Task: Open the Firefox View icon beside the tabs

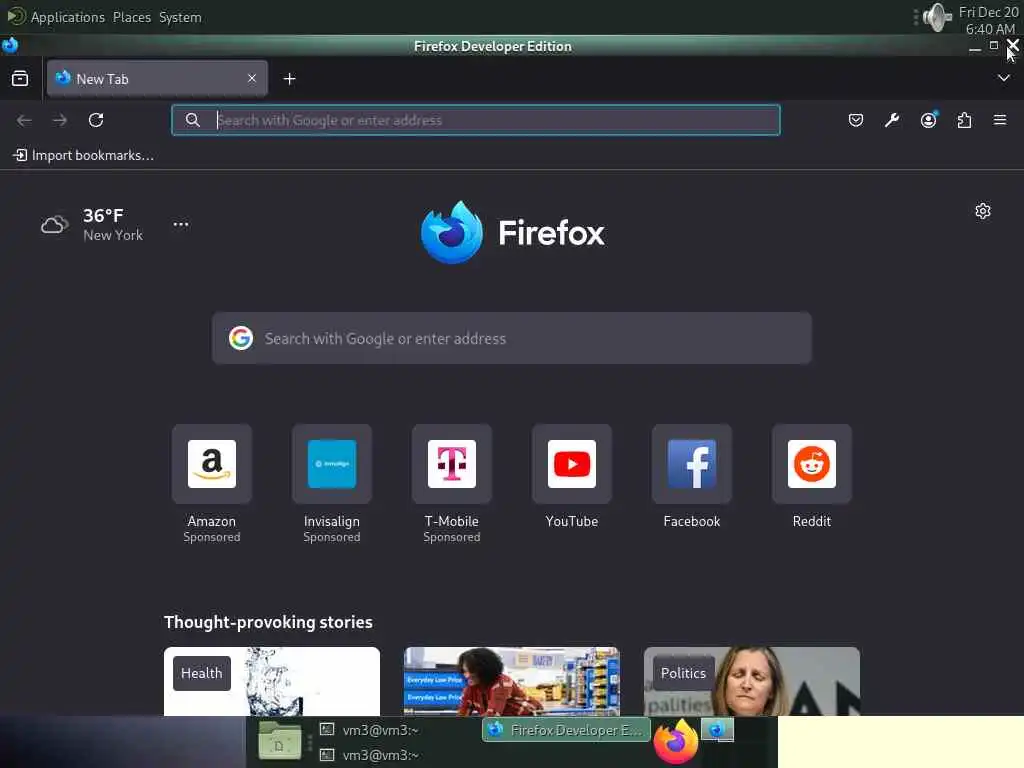Action: [20, 79]
